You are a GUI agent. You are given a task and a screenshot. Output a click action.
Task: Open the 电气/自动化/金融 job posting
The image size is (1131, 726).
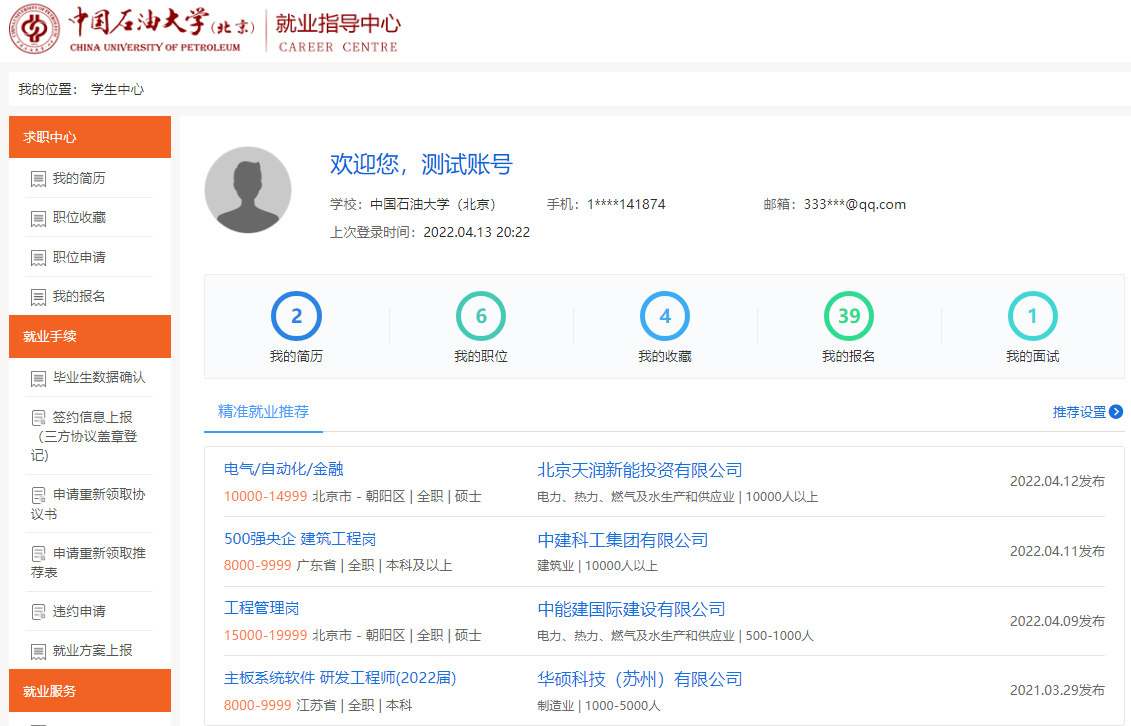(284, 469)
